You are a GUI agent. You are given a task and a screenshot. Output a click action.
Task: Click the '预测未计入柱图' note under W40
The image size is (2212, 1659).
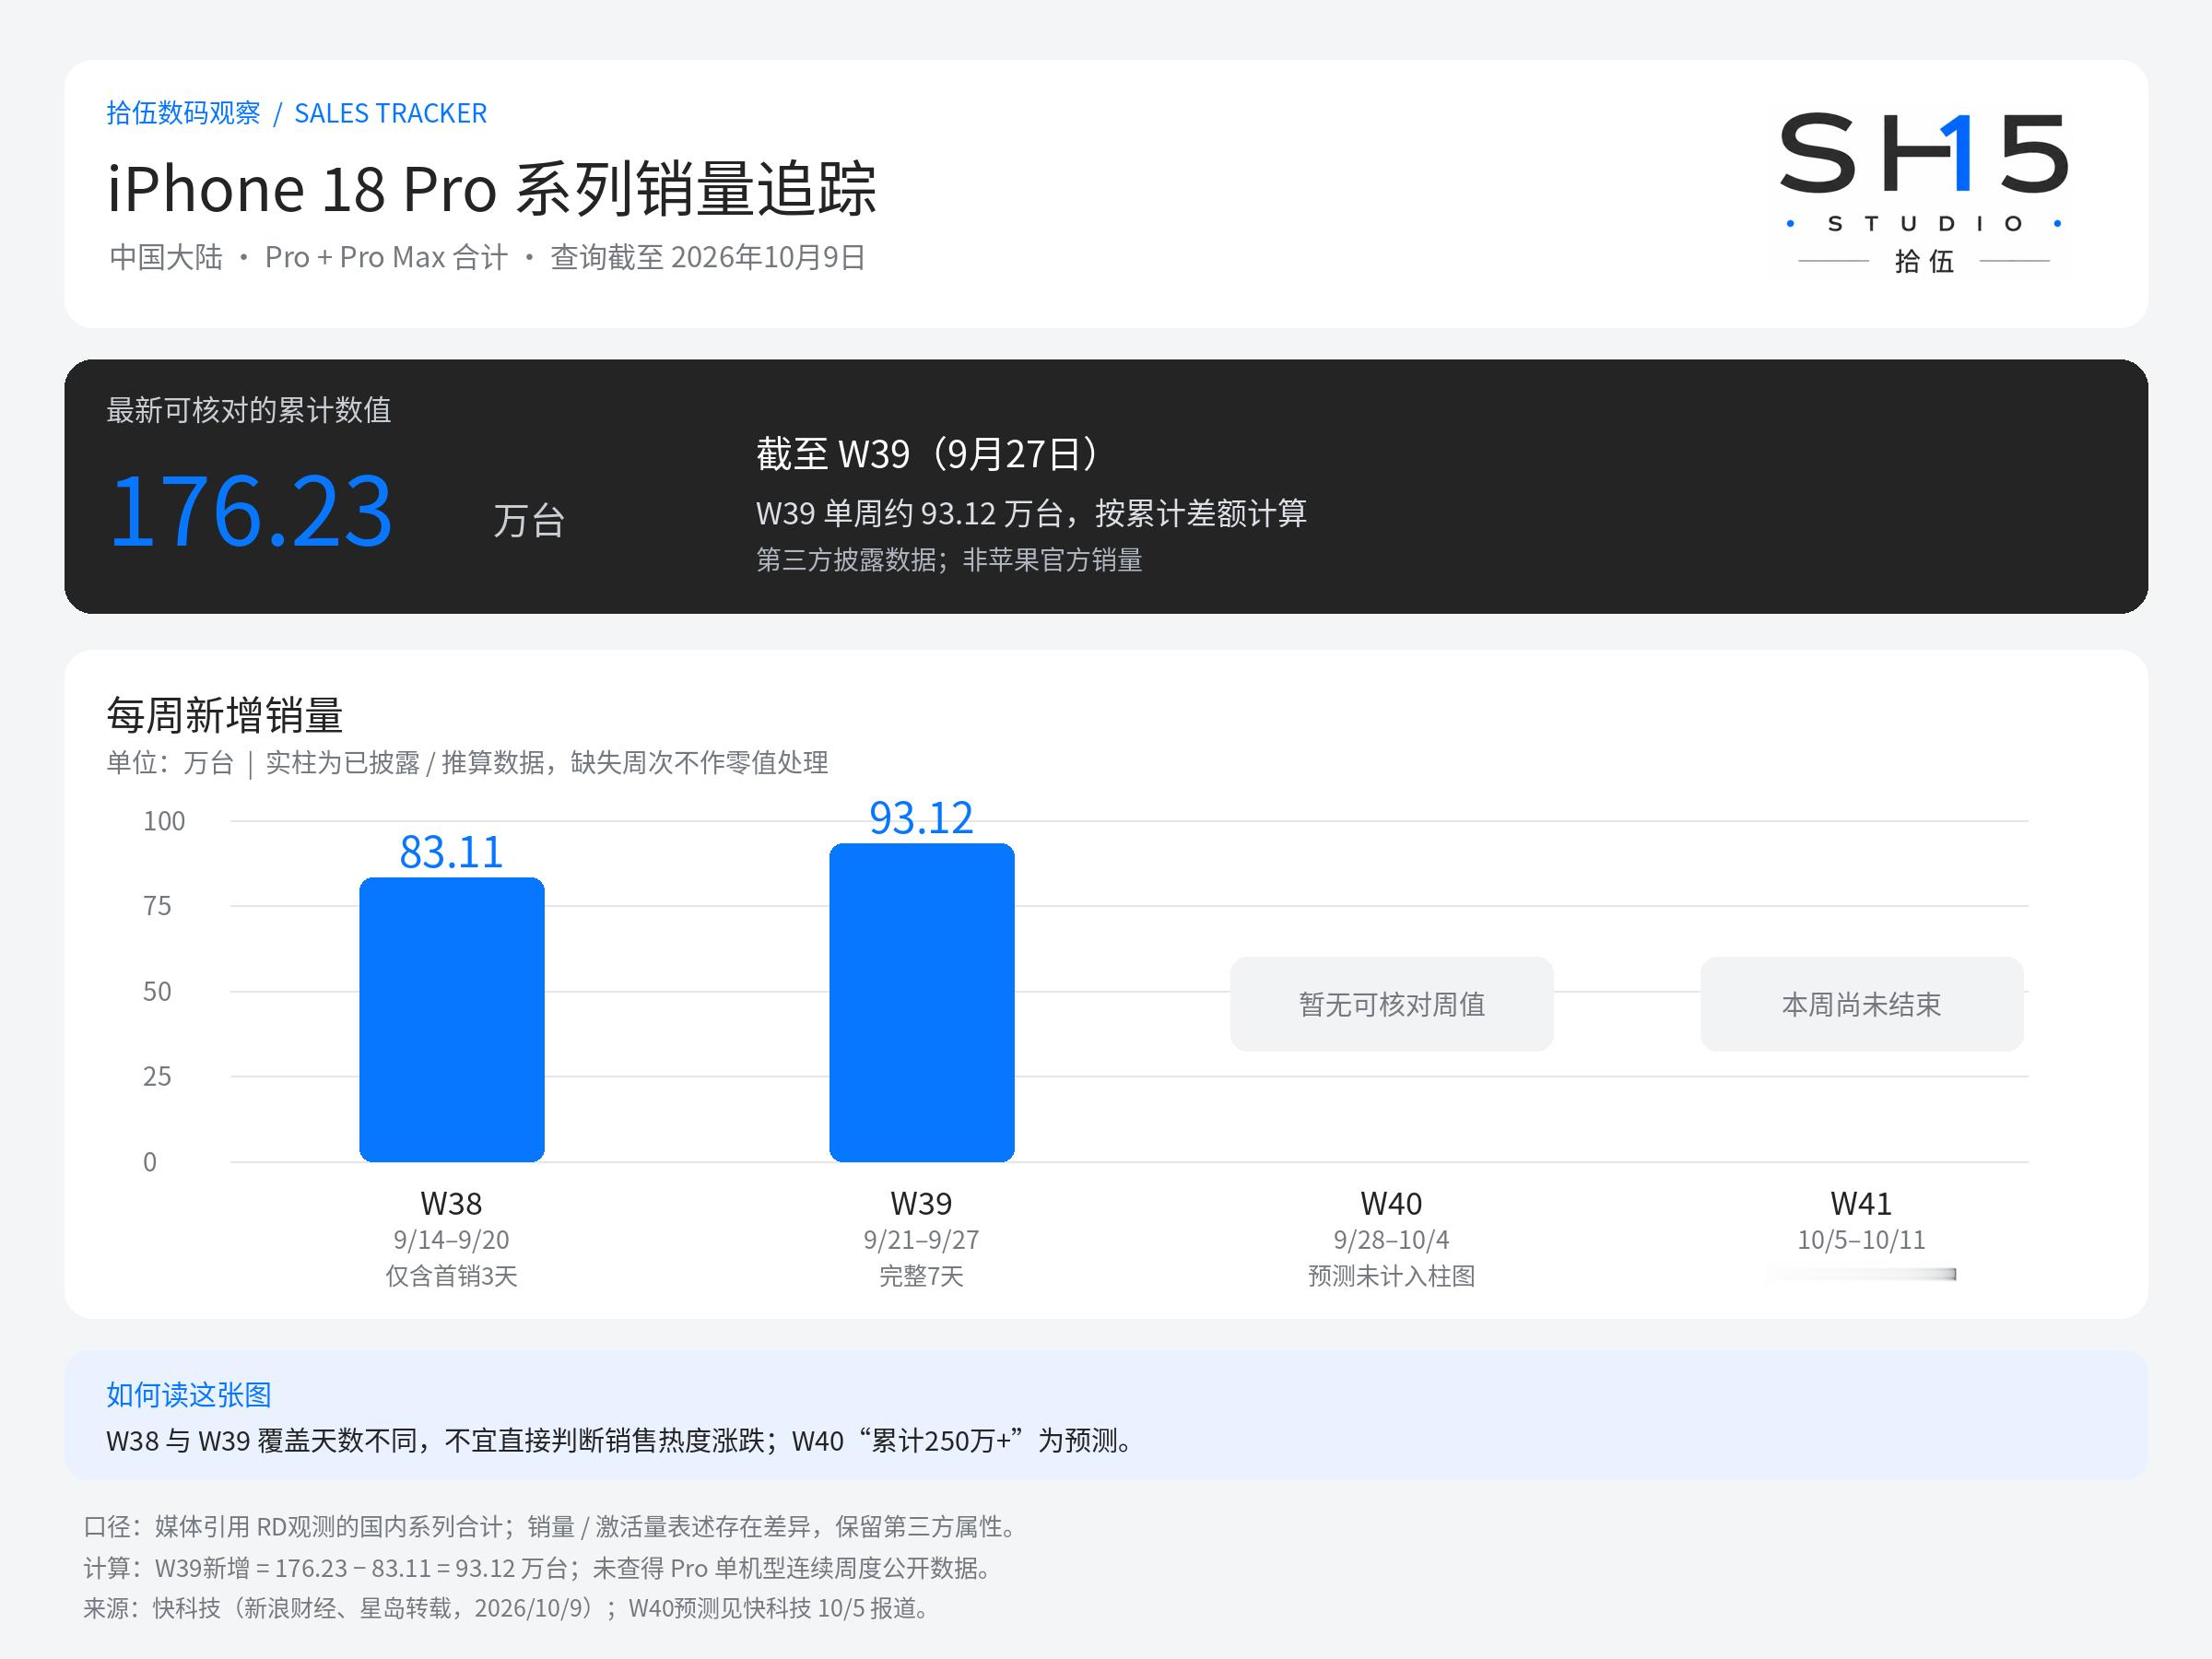pyautogui.click(x=1391, y=1276)
